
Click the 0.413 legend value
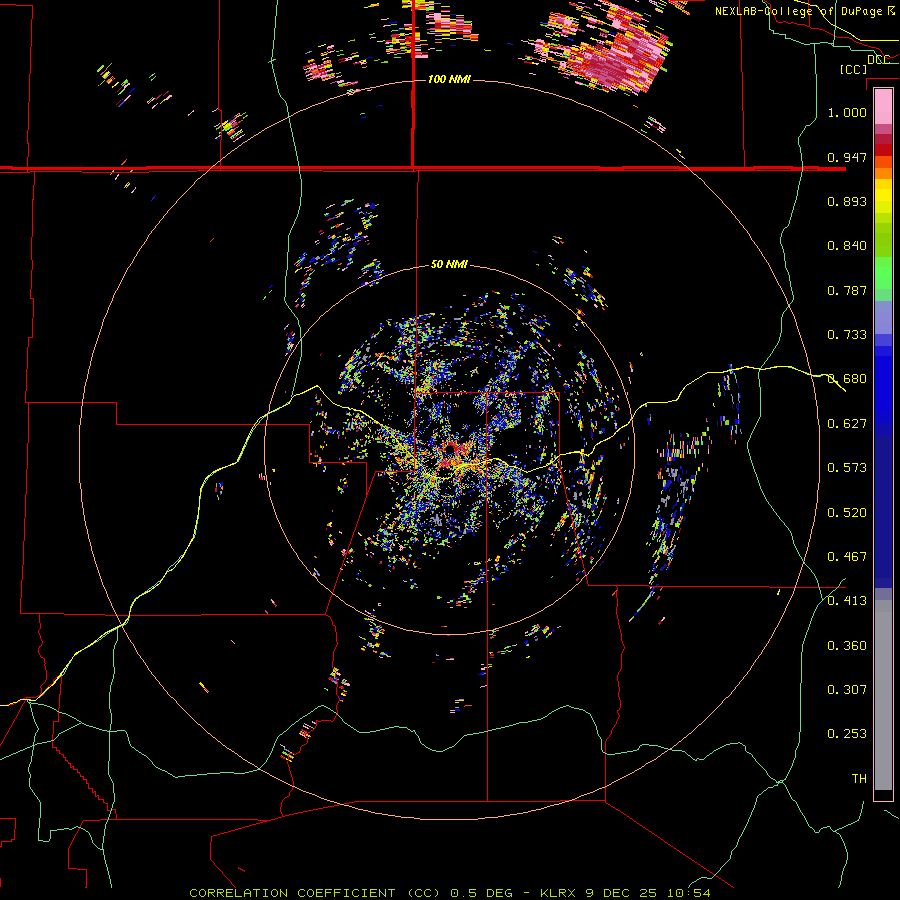[847, 601]
